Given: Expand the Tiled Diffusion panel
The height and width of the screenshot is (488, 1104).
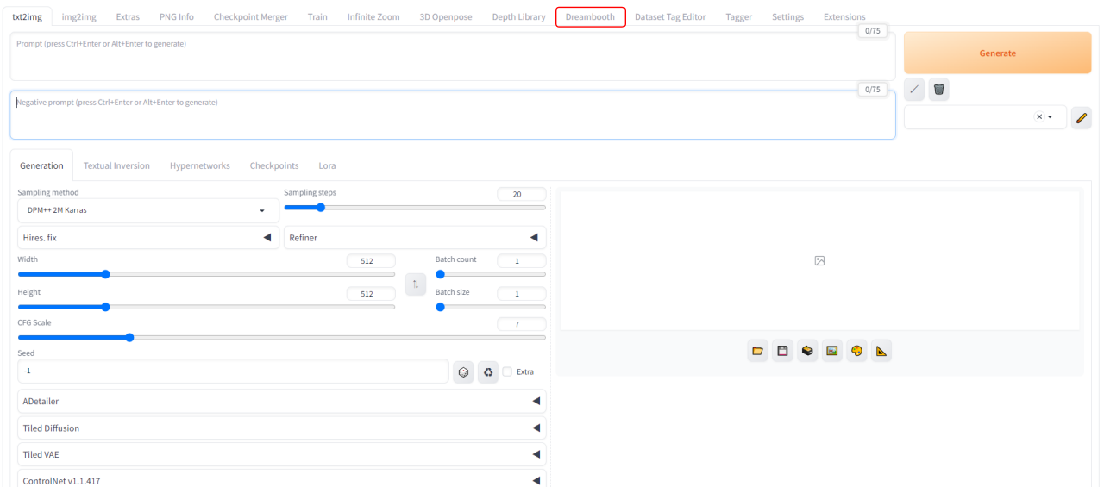Looking at the screenshot, I should (282, 428).
